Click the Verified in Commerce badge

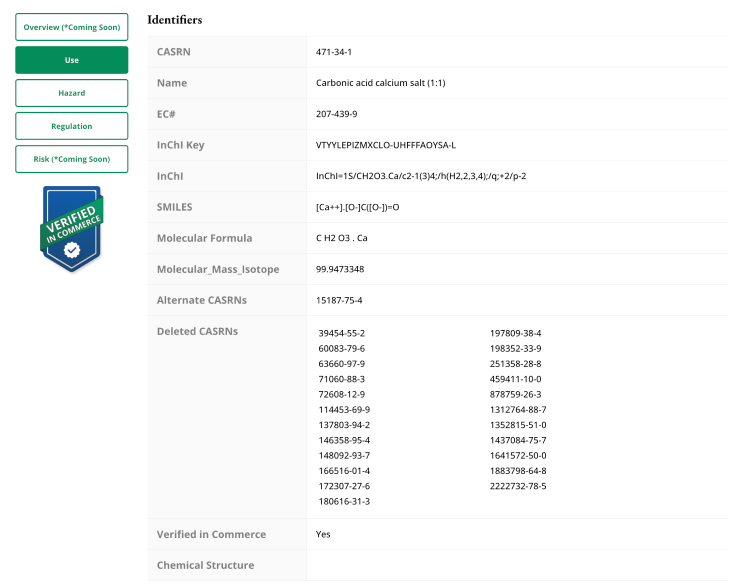[72, 229]
